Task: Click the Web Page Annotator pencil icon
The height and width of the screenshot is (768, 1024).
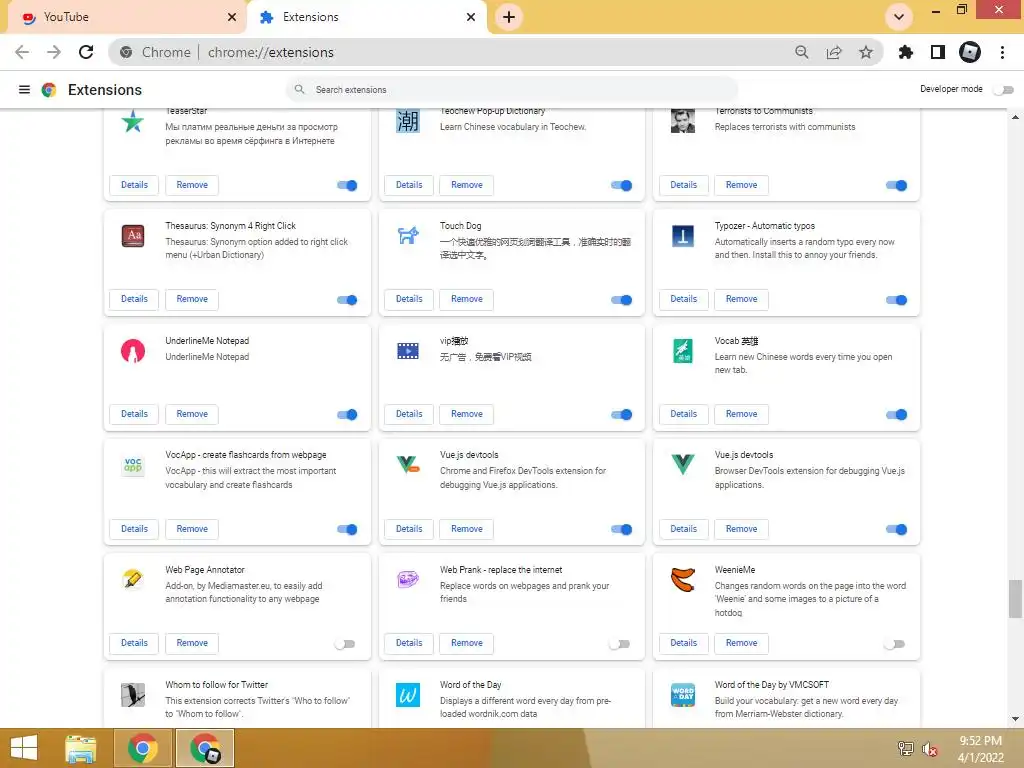Action: [133, 580]
